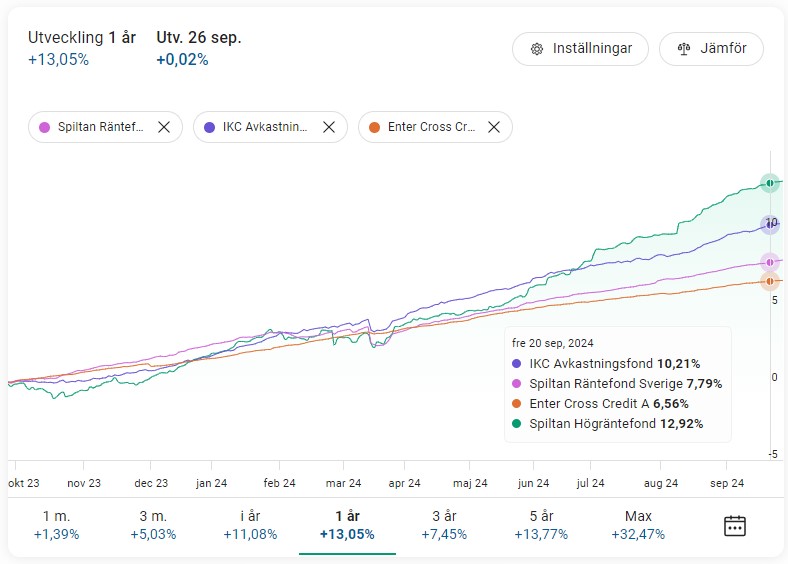Open the calendar date picker icon

tap(735, 525)
